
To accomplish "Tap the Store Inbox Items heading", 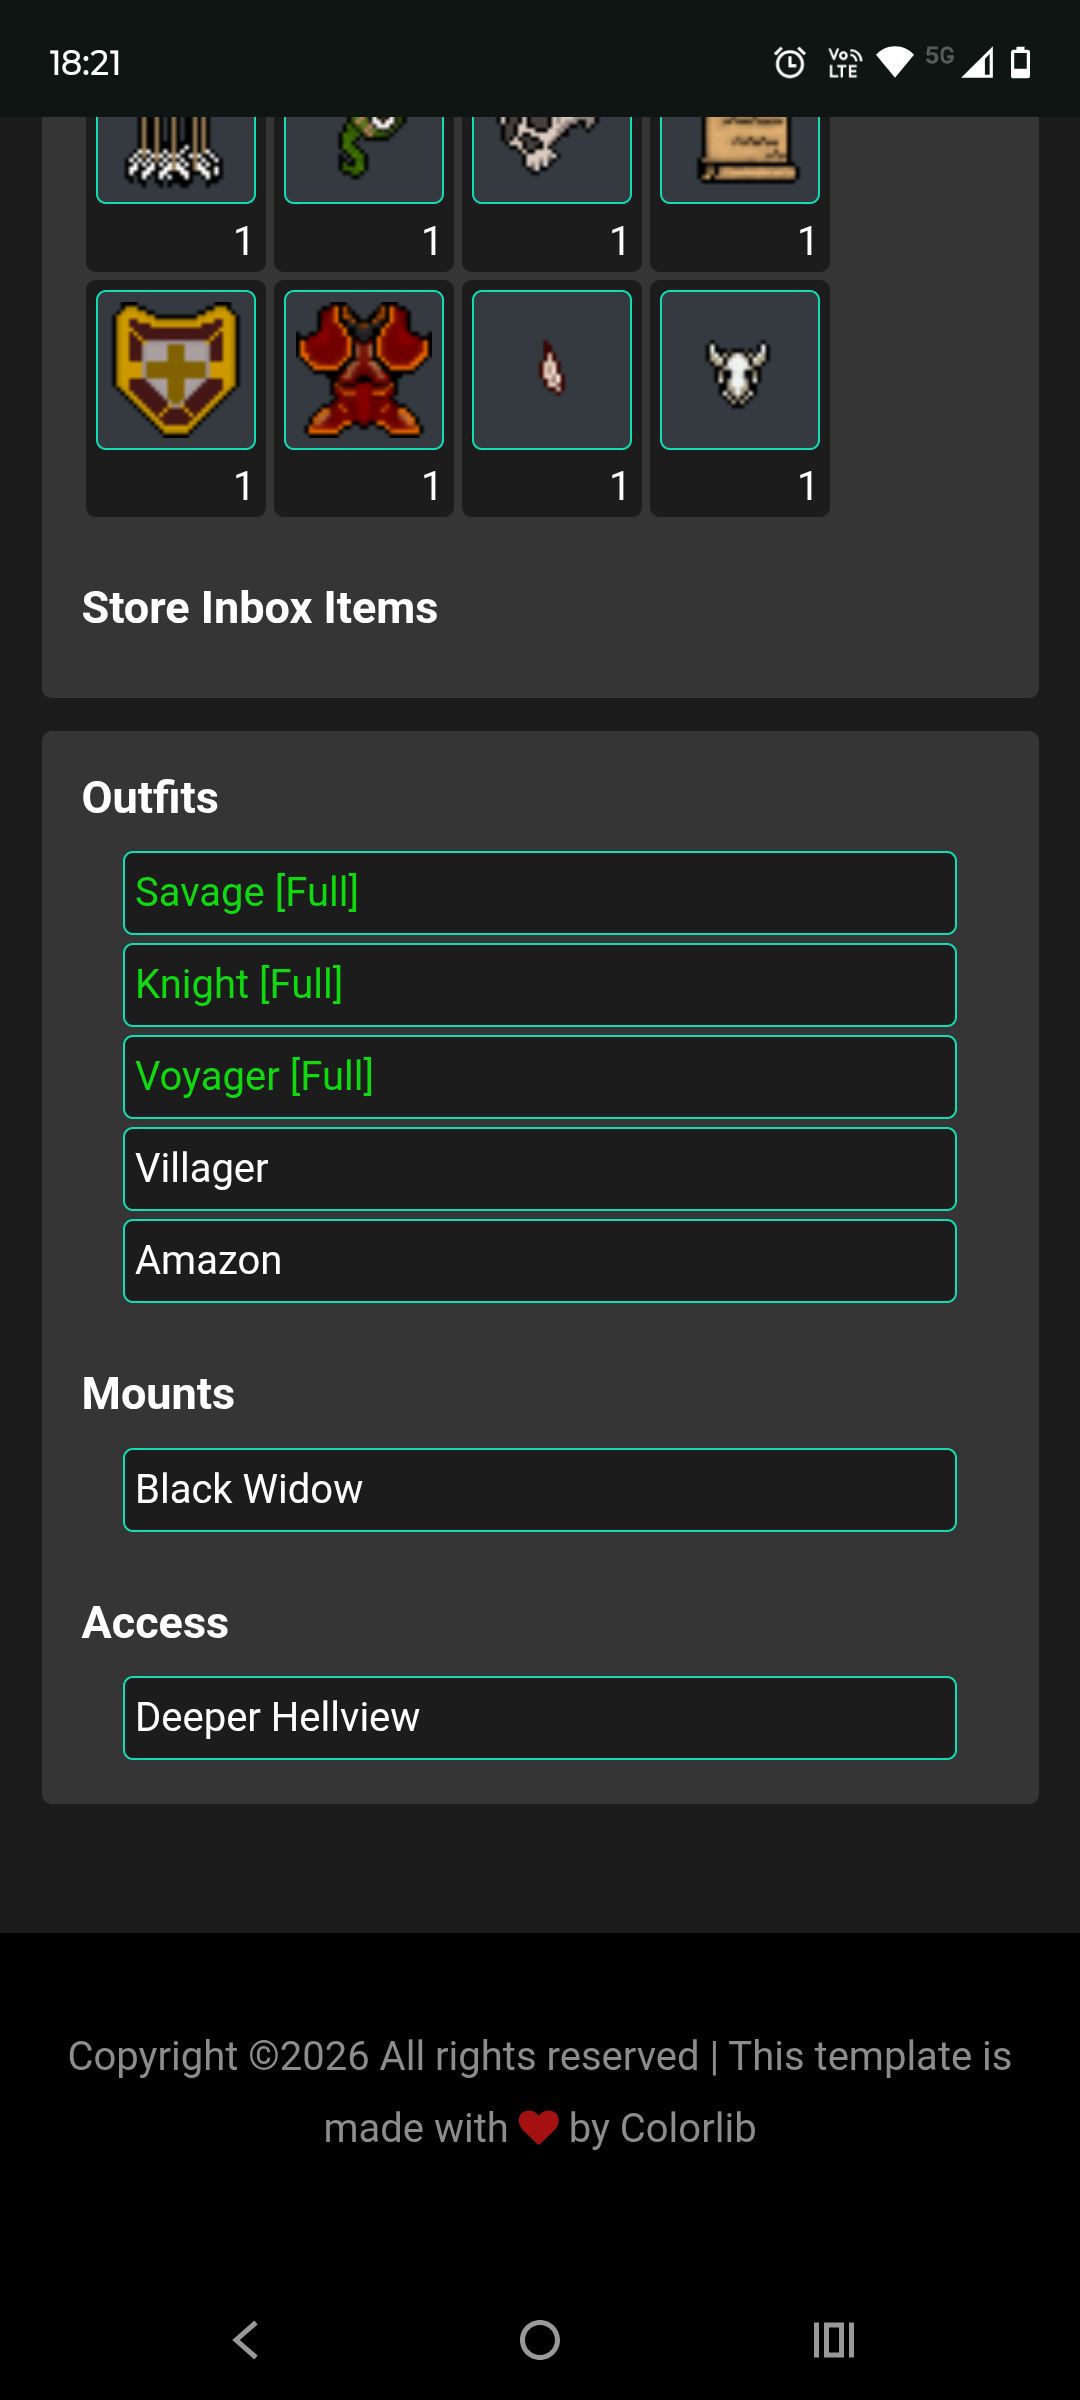I will (260, 608).
